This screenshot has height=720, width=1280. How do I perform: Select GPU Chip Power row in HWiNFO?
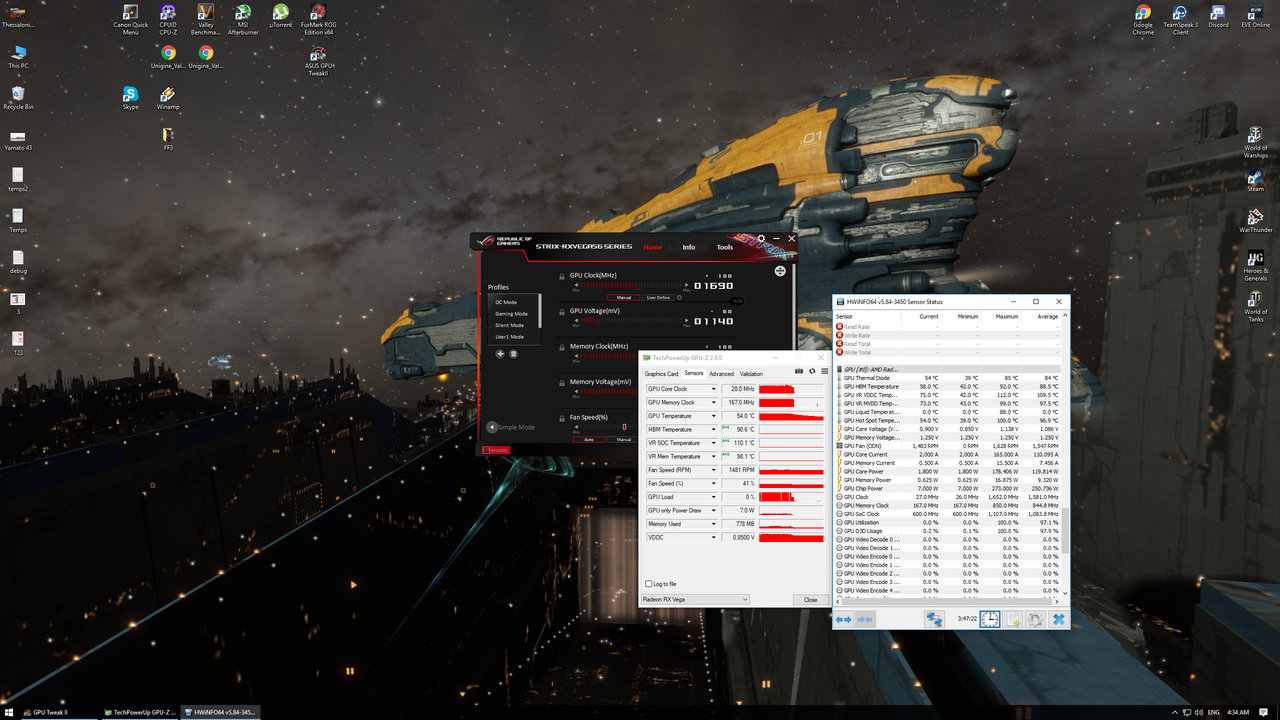948,489
